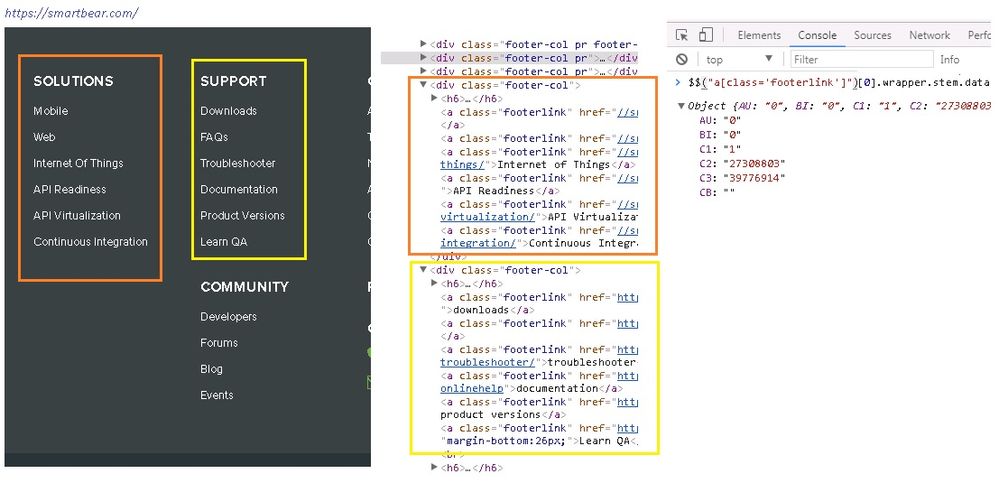999x494 pixels.
Task: Open the Developers community link
Action: [x=228, y=317]
